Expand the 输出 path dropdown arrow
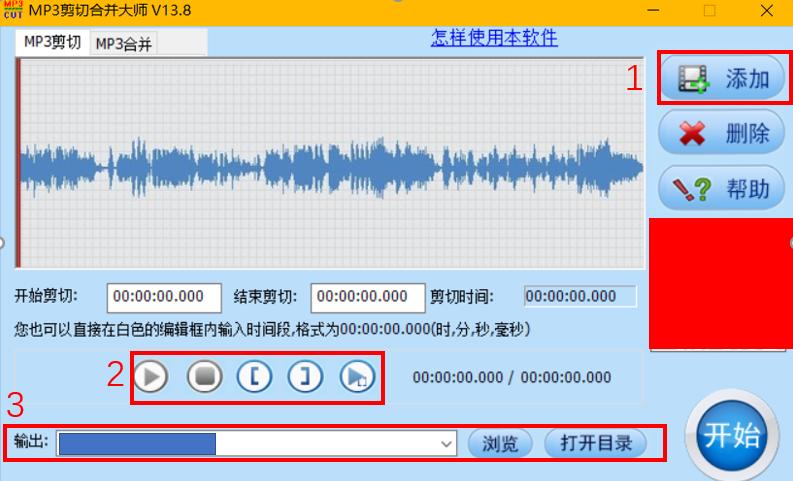 click(446, 444)
